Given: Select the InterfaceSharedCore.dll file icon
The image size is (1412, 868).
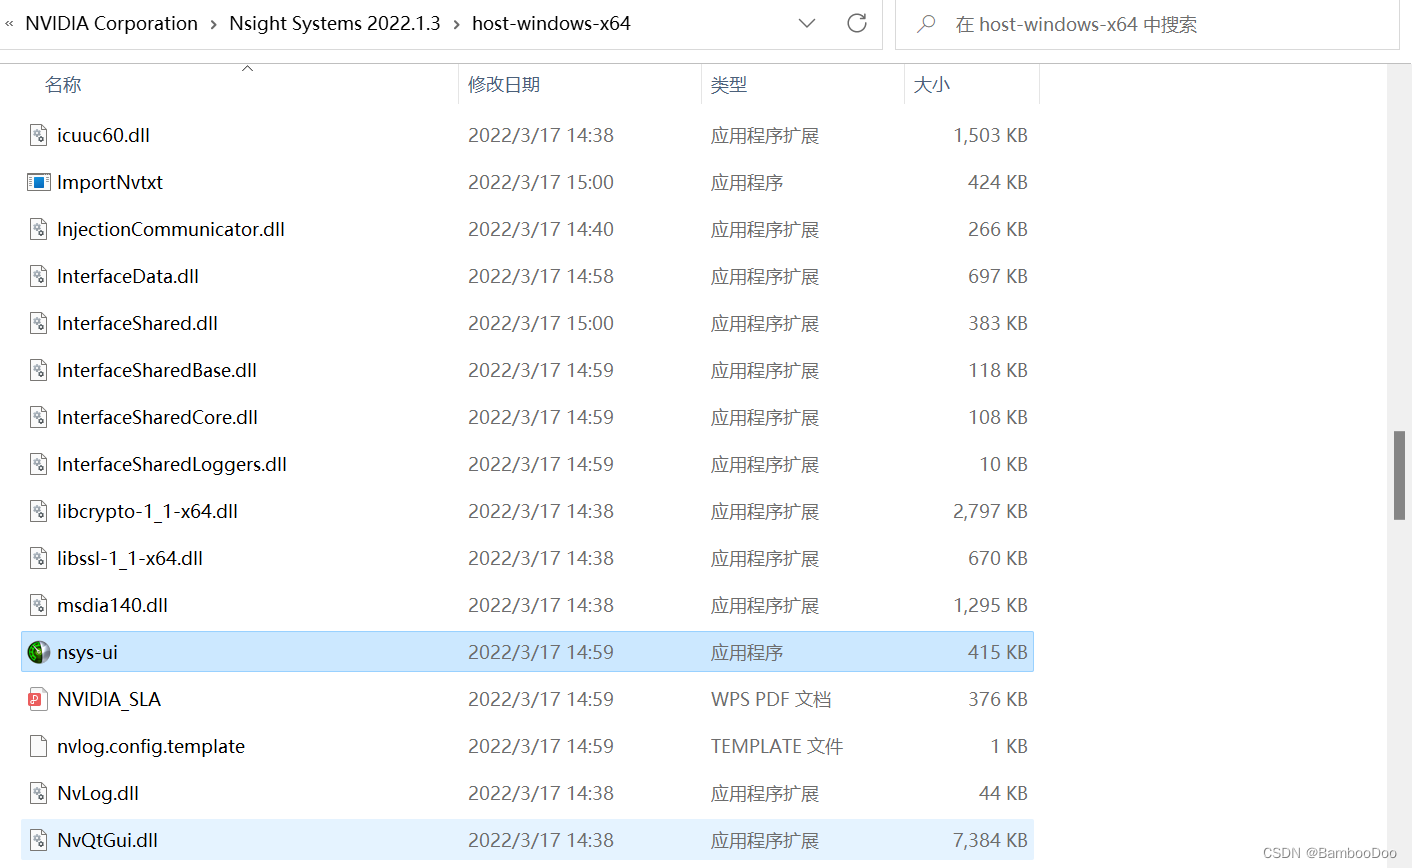Looking at the screenshot, I should tap(38, 417).
